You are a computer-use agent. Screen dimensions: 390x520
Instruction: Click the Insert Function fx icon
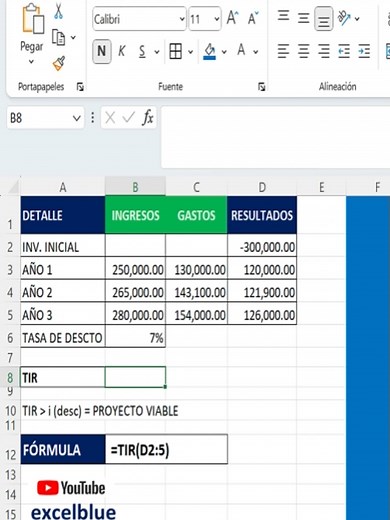click(148, 117)
